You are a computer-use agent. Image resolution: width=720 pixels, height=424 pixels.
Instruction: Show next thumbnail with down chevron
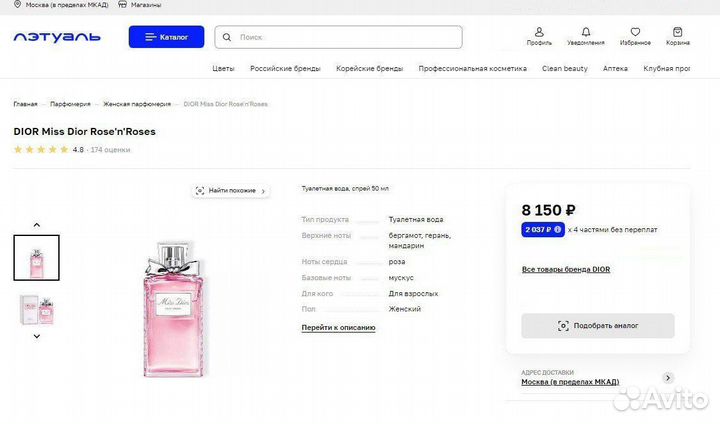pos(37,336)
